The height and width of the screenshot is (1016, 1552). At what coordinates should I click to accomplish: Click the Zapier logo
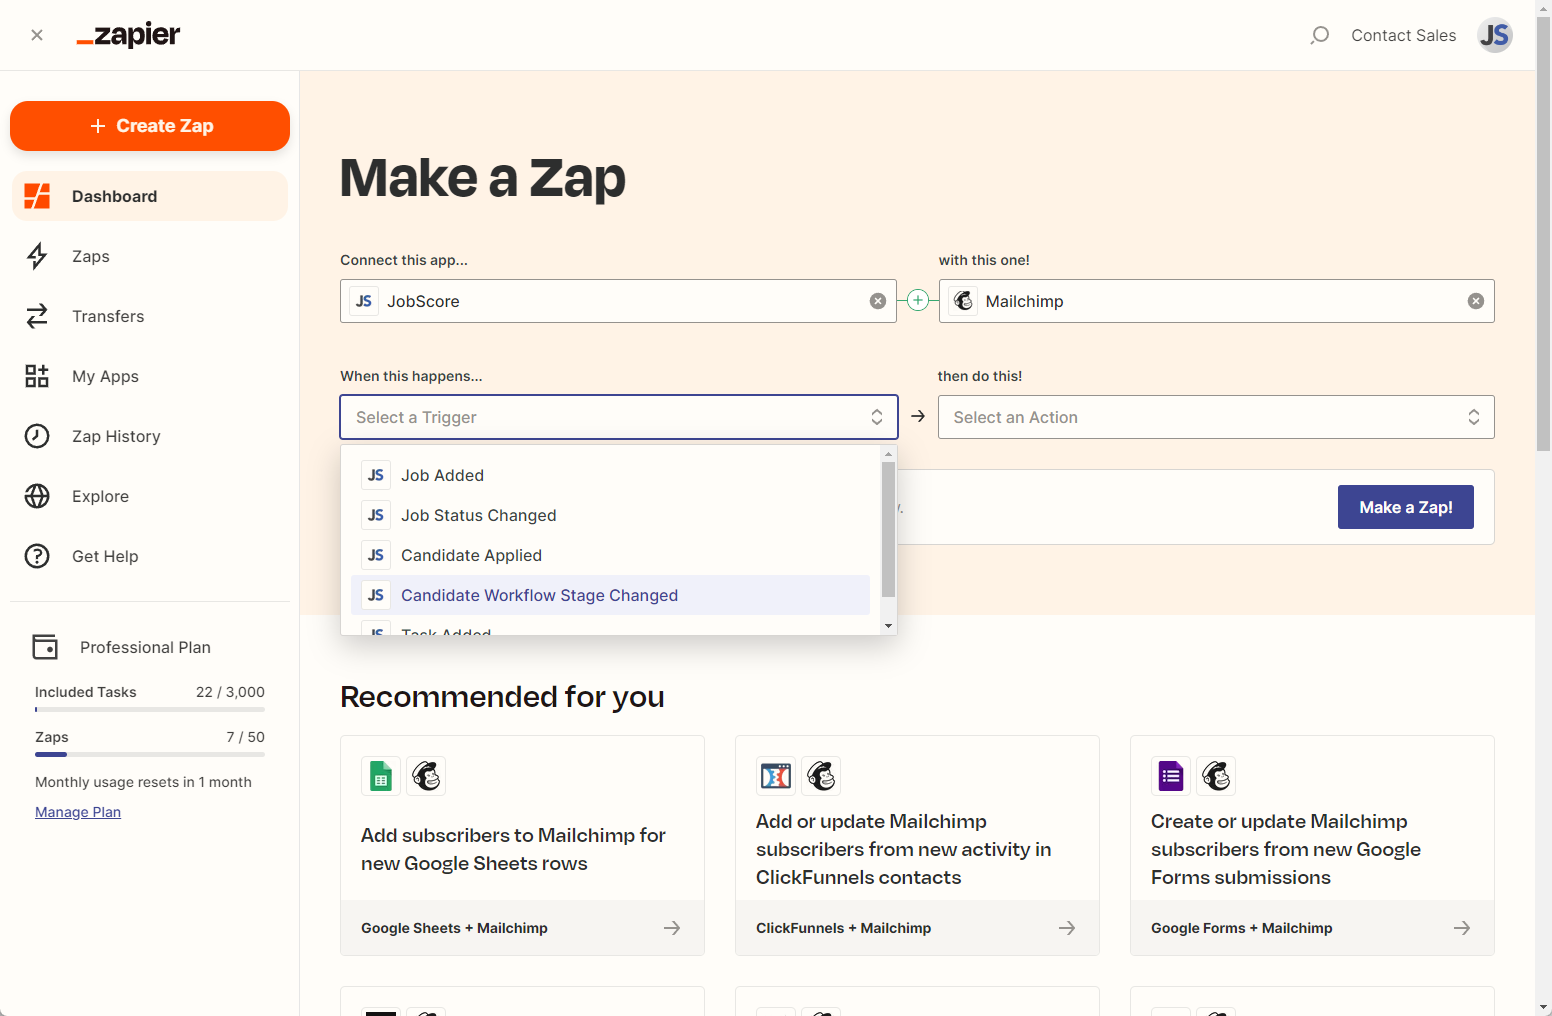(128, 35)
